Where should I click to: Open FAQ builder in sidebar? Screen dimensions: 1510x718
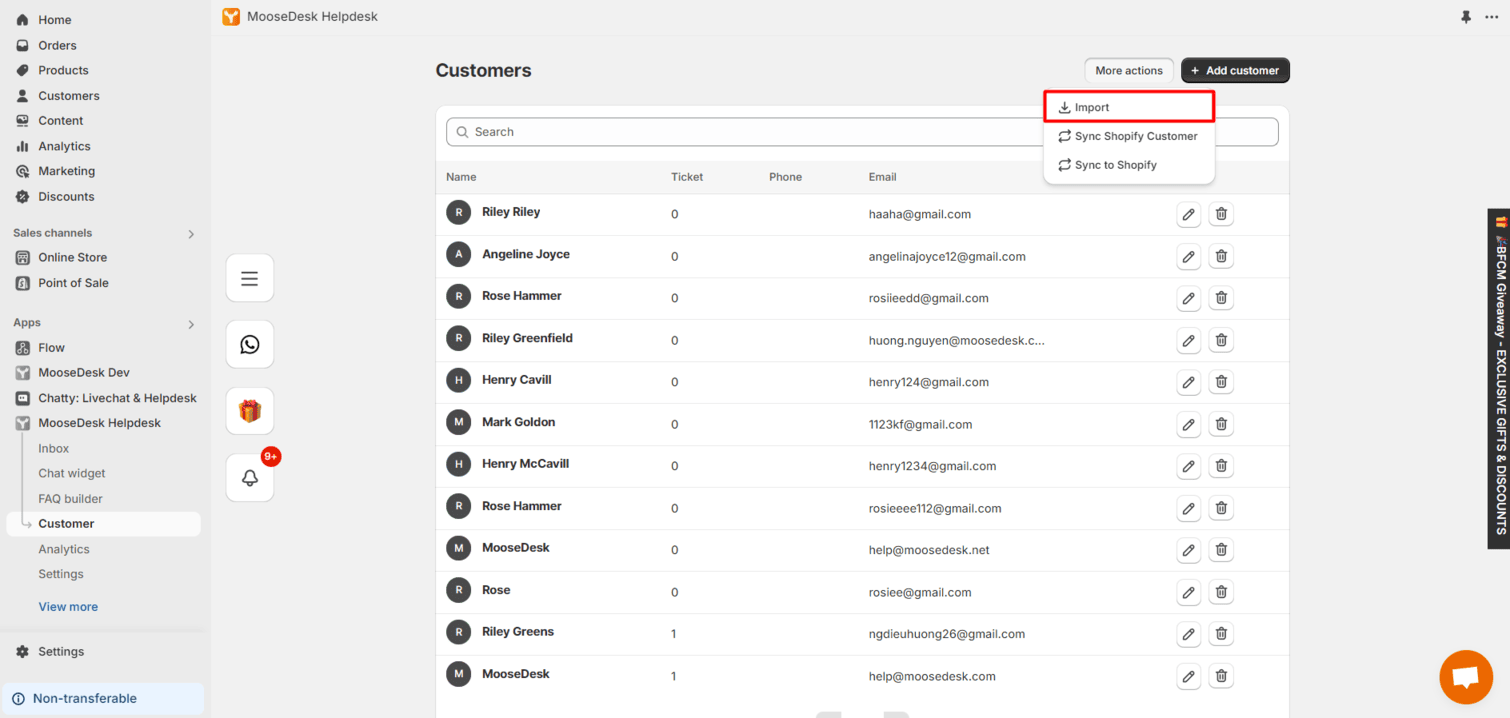coord(70,499)
